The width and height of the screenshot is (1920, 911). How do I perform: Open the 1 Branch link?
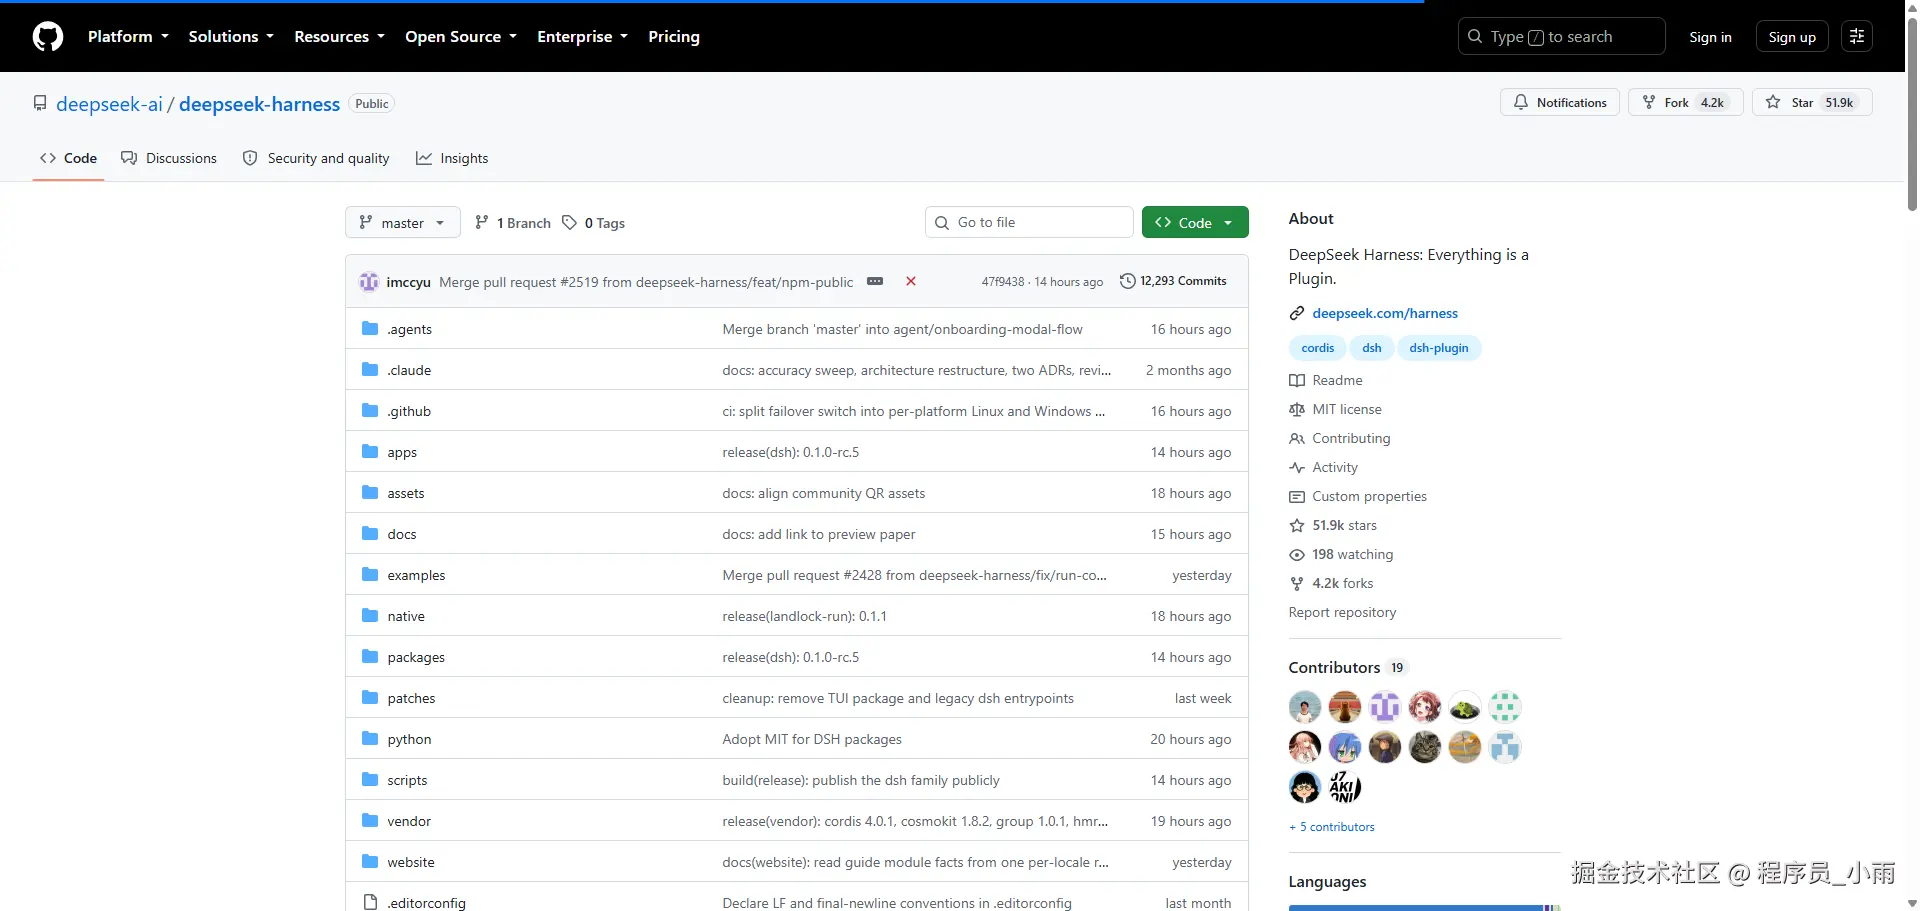pyautogui.click(x=512, y=223)
